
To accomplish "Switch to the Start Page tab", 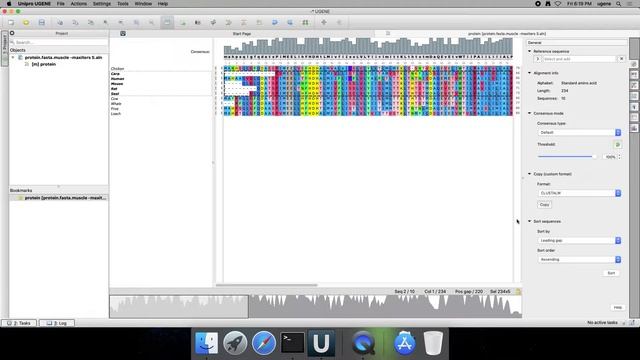I will (x=242, y=33).
